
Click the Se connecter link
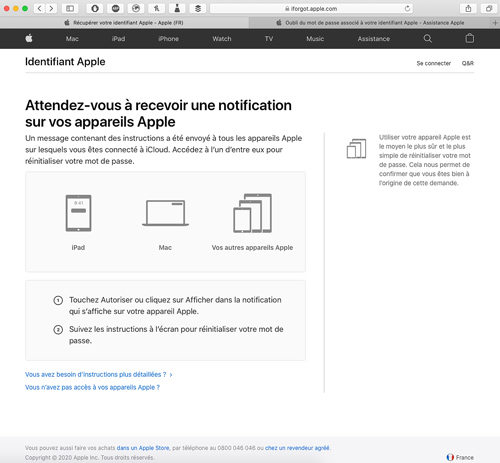point(433,63)
